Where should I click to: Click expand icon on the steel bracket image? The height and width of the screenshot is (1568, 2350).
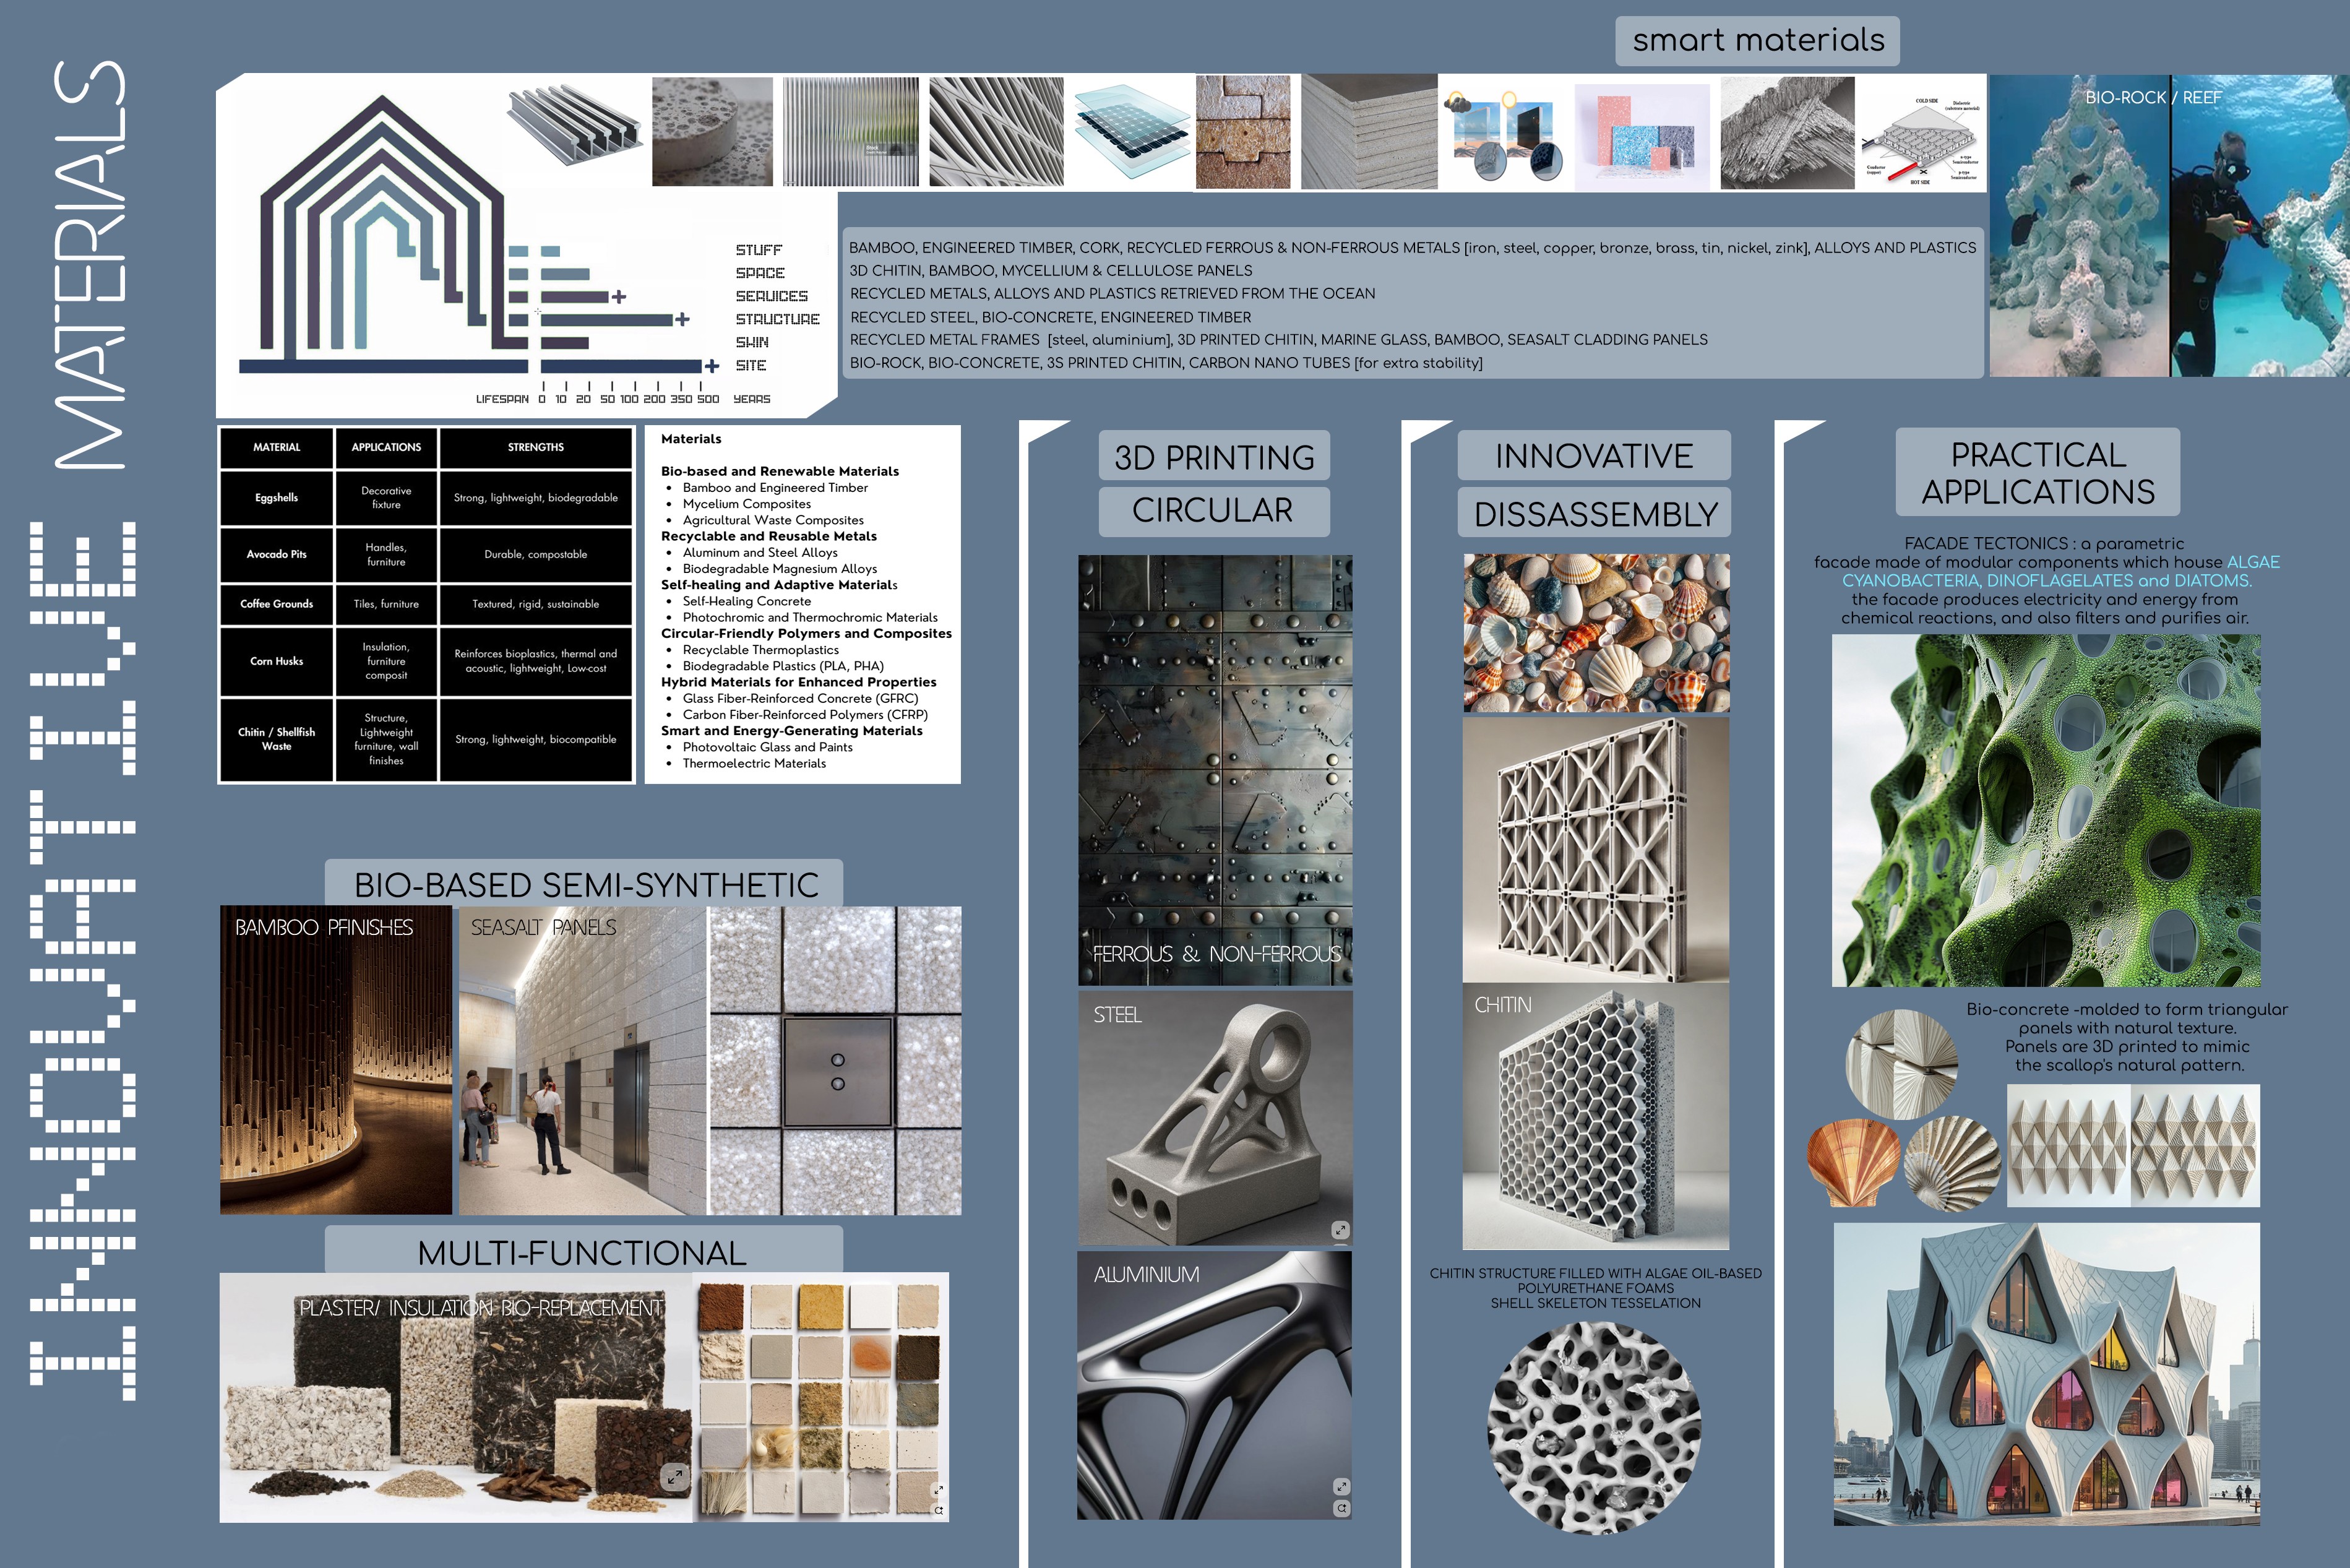click(x=1341, y=1230)
